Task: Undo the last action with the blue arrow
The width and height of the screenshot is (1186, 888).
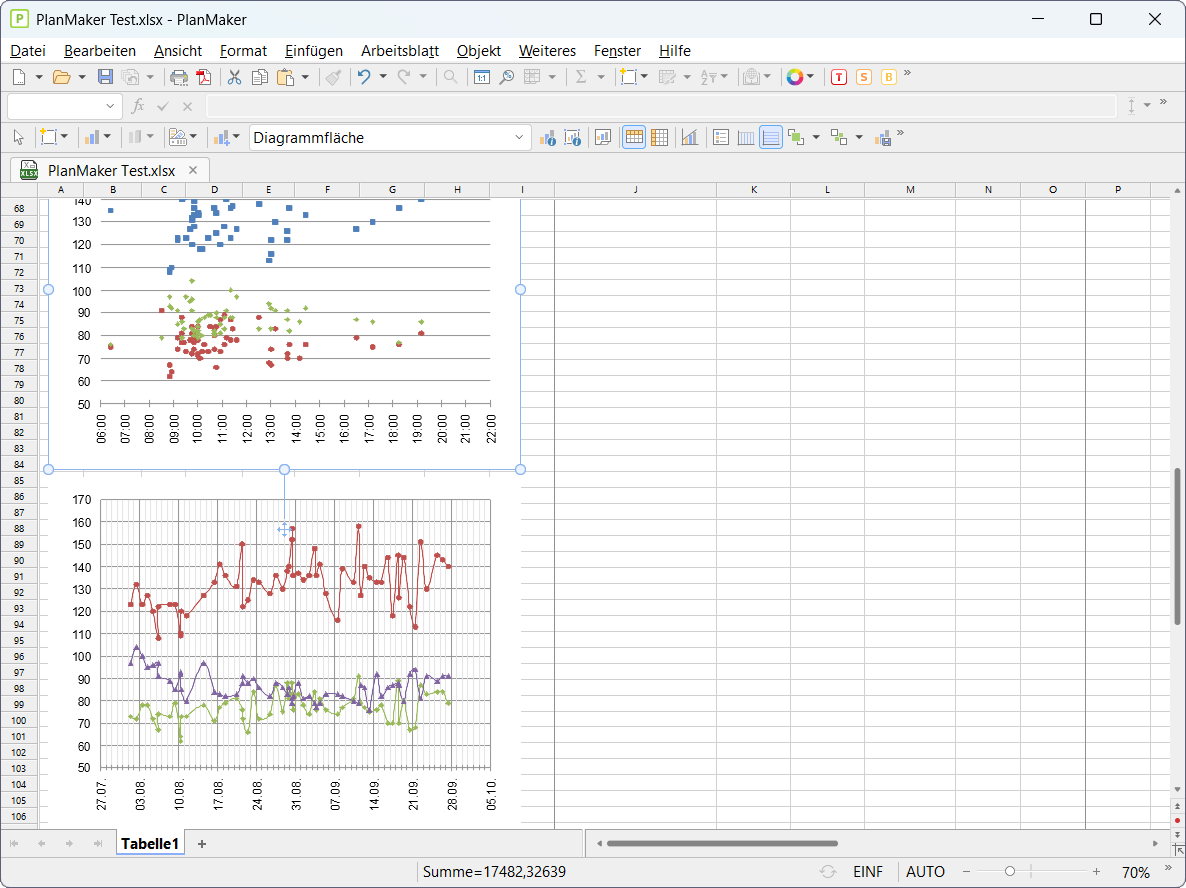Action: pyautogui.click(x=364, y=77)
